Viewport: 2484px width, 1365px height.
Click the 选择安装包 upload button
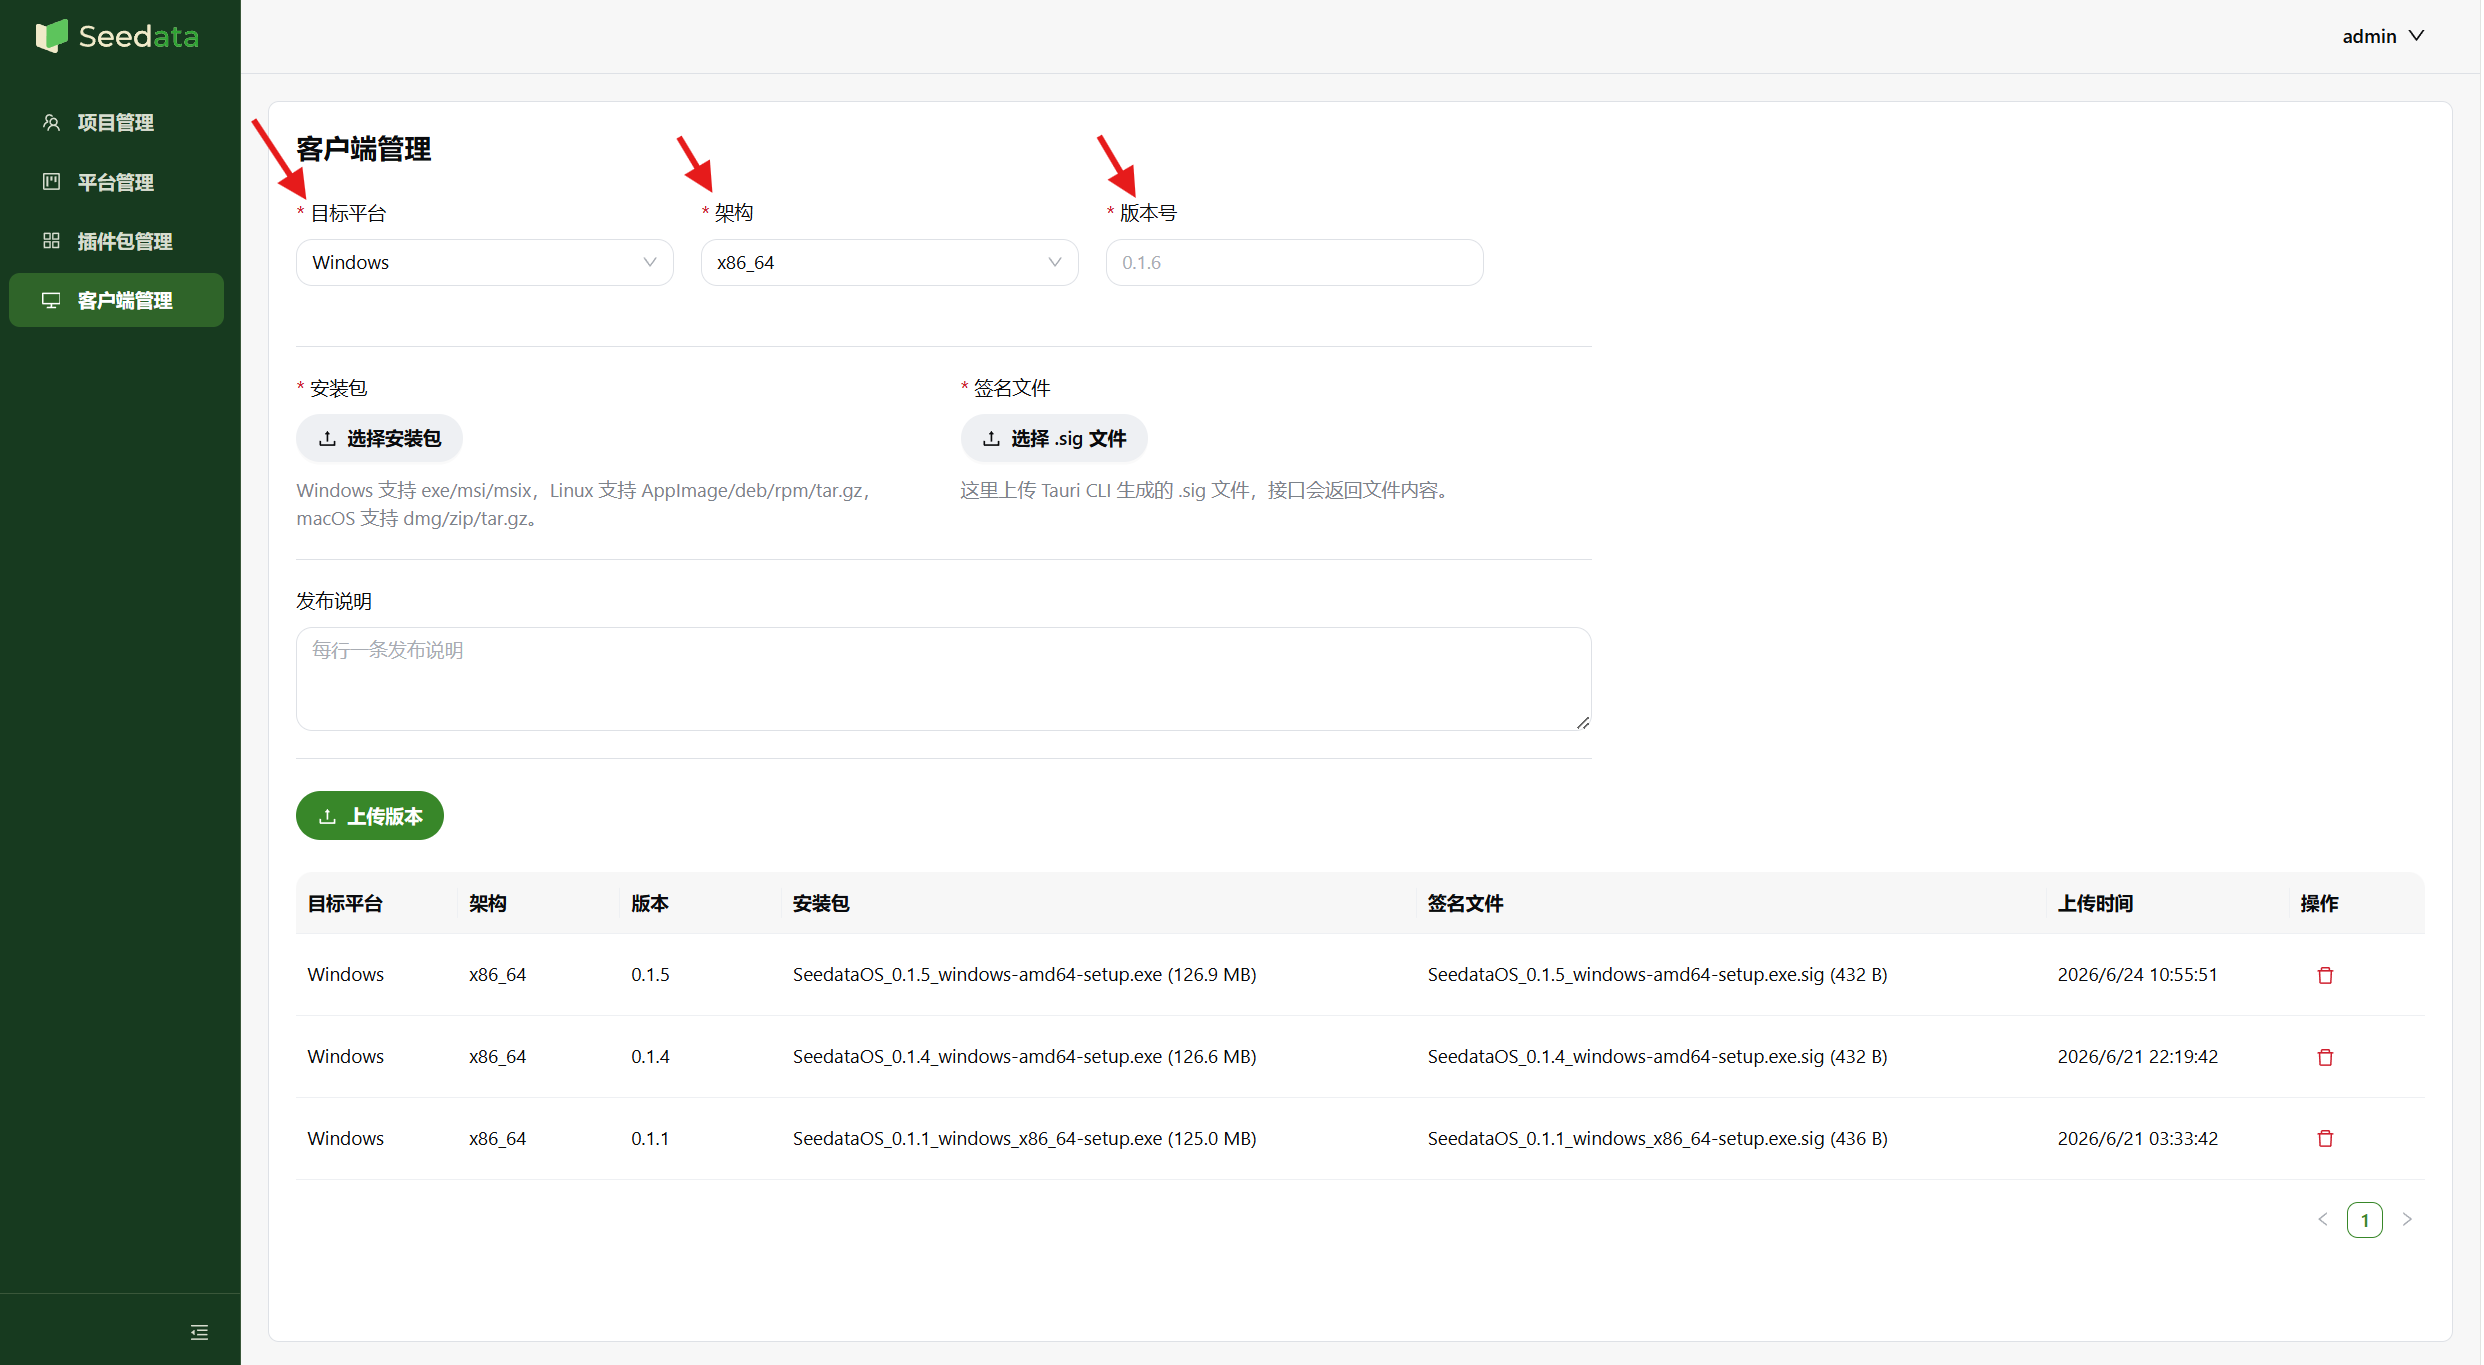(x=379, y=438)
